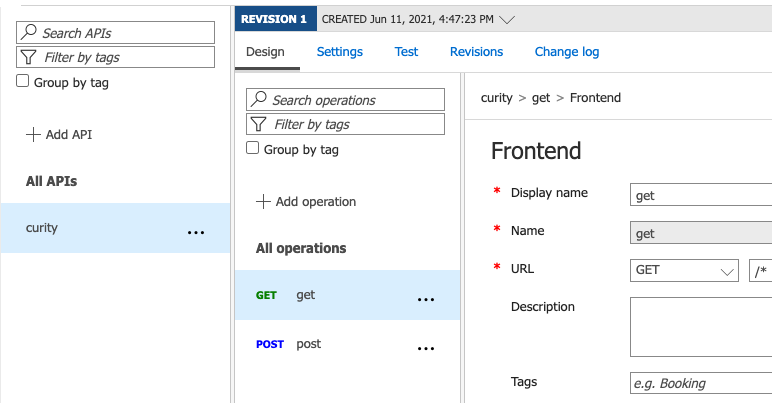Click the All APIs heading
This screenshot has height=403, width=772.
(51, 181)
